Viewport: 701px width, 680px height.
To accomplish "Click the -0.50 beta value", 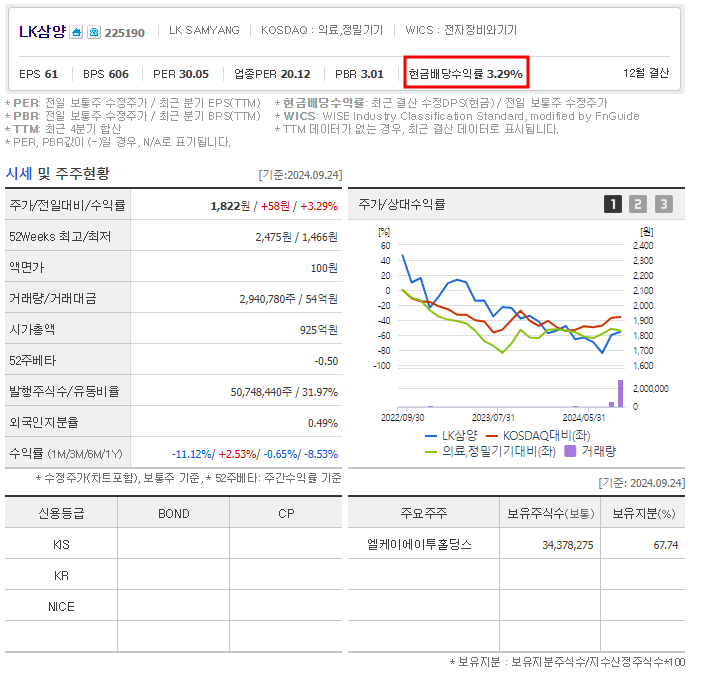I will click(326, 361).
